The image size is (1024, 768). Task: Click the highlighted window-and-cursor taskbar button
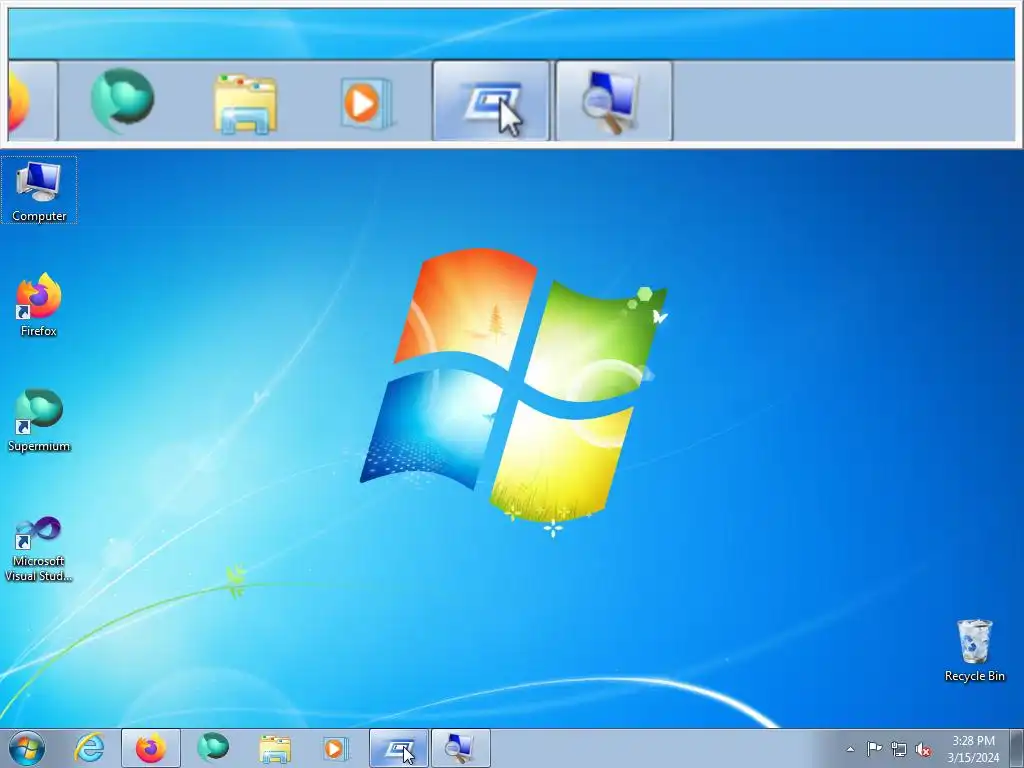(x=399, y=748)
